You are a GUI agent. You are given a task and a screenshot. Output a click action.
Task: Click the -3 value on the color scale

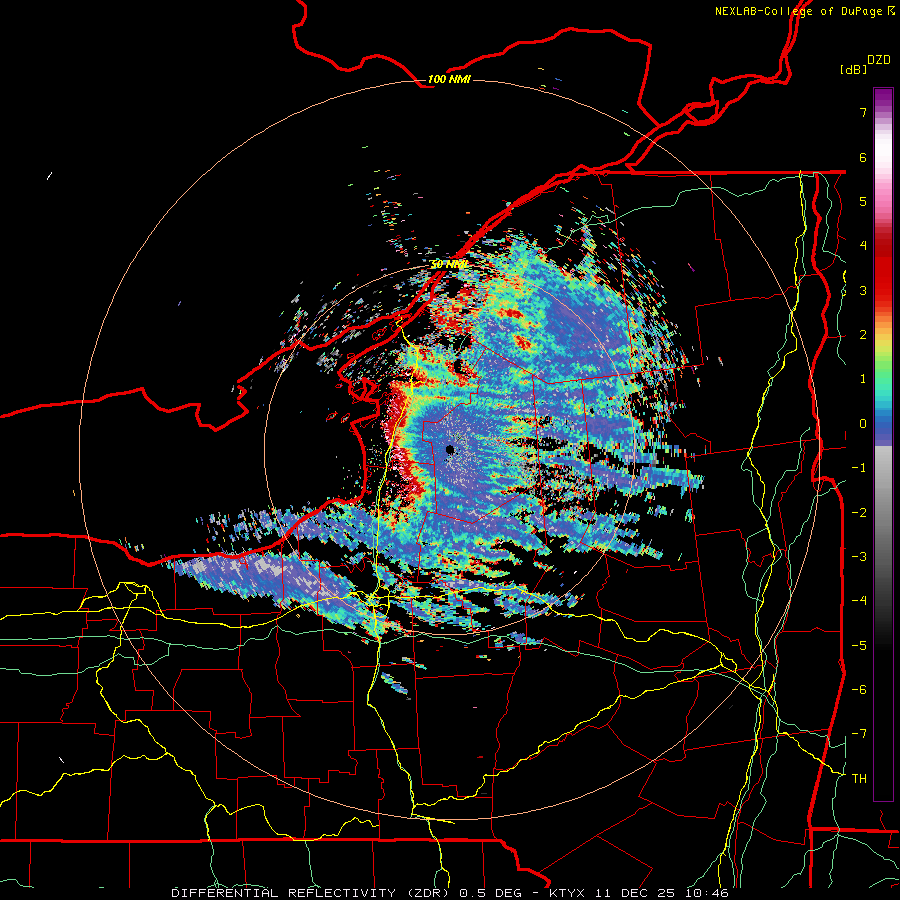(x=859, y=557)
